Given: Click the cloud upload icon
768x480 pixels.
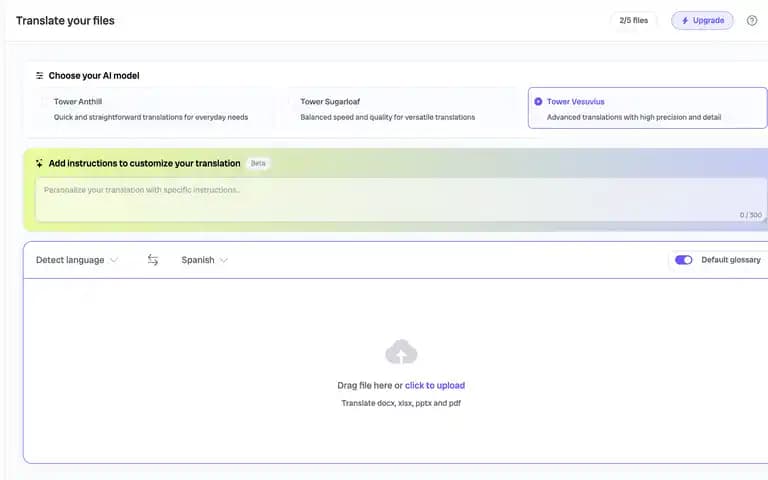Looking at the screenshot, I should [401, 352].
